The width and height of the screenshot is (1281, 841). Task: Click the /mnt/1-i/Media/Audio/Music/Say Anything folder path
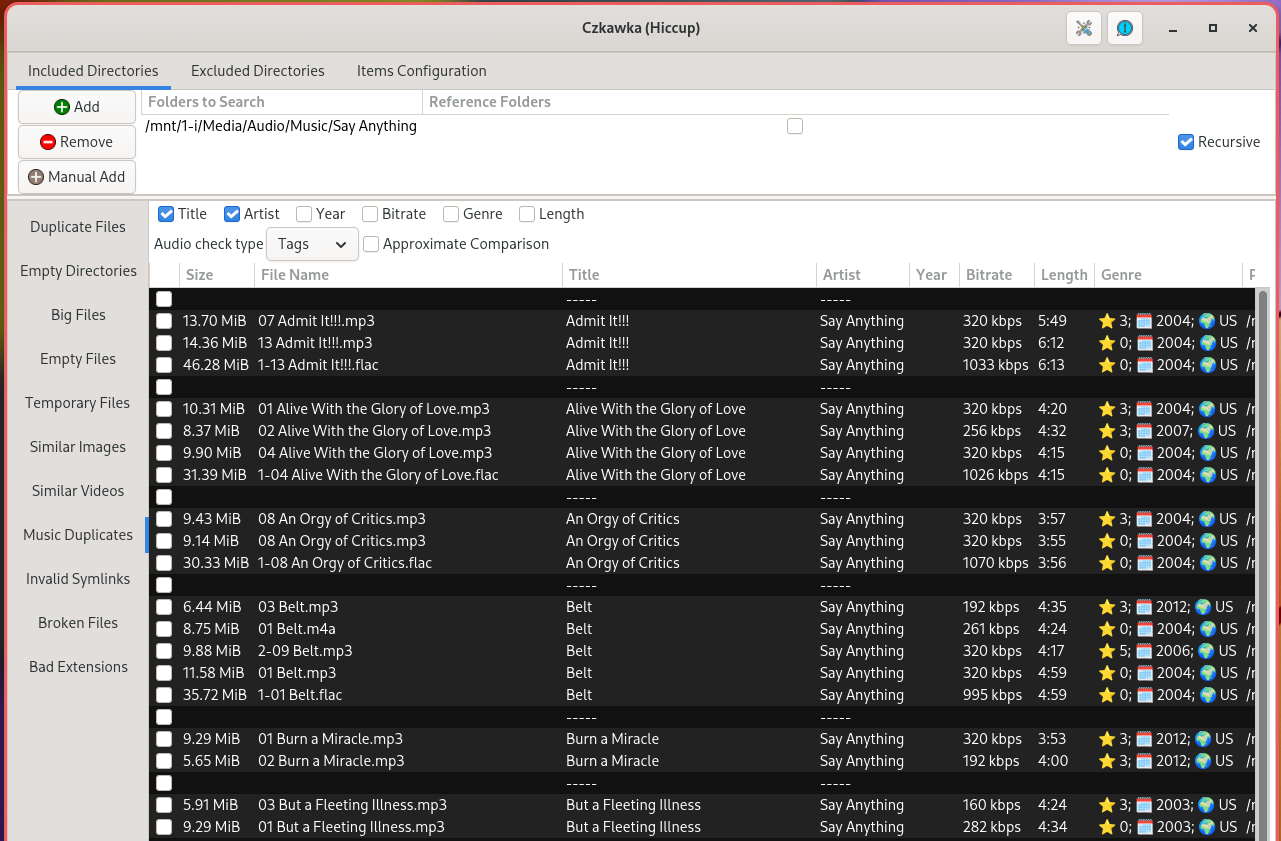281,126
